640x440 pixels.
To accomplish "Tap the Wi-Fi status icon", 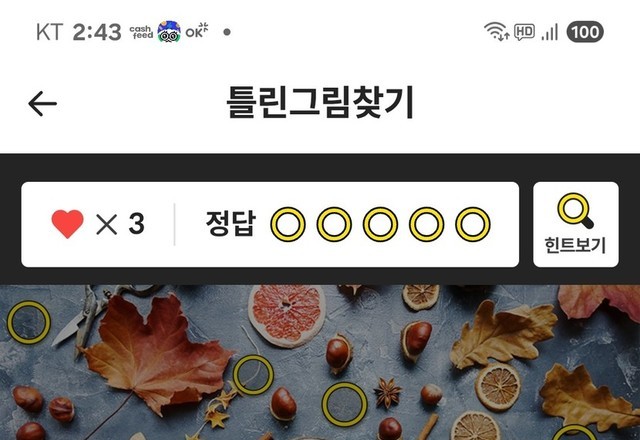I will tap(496, 31).
